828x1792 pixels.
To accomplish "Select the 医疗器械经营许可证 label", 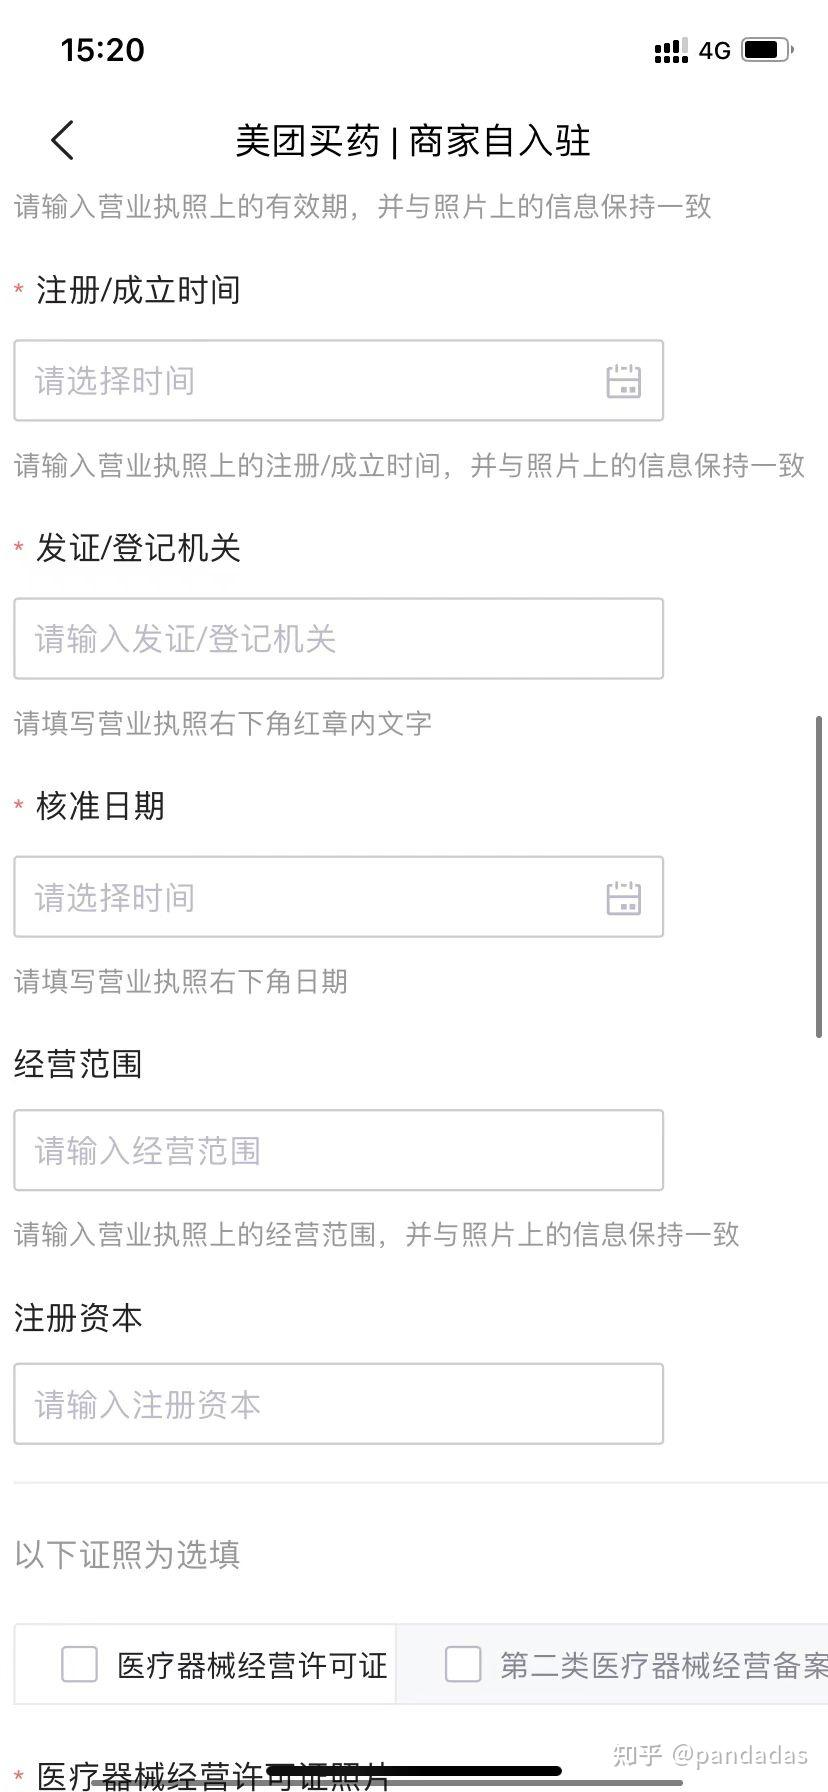I will pos(252,1665).
